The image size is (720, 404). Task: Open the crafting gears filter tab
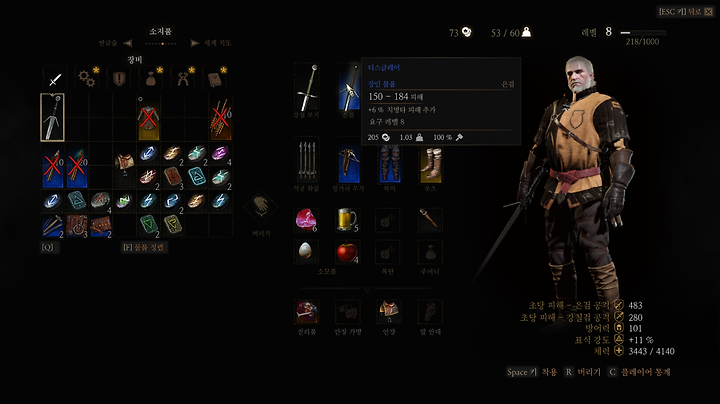87,79
